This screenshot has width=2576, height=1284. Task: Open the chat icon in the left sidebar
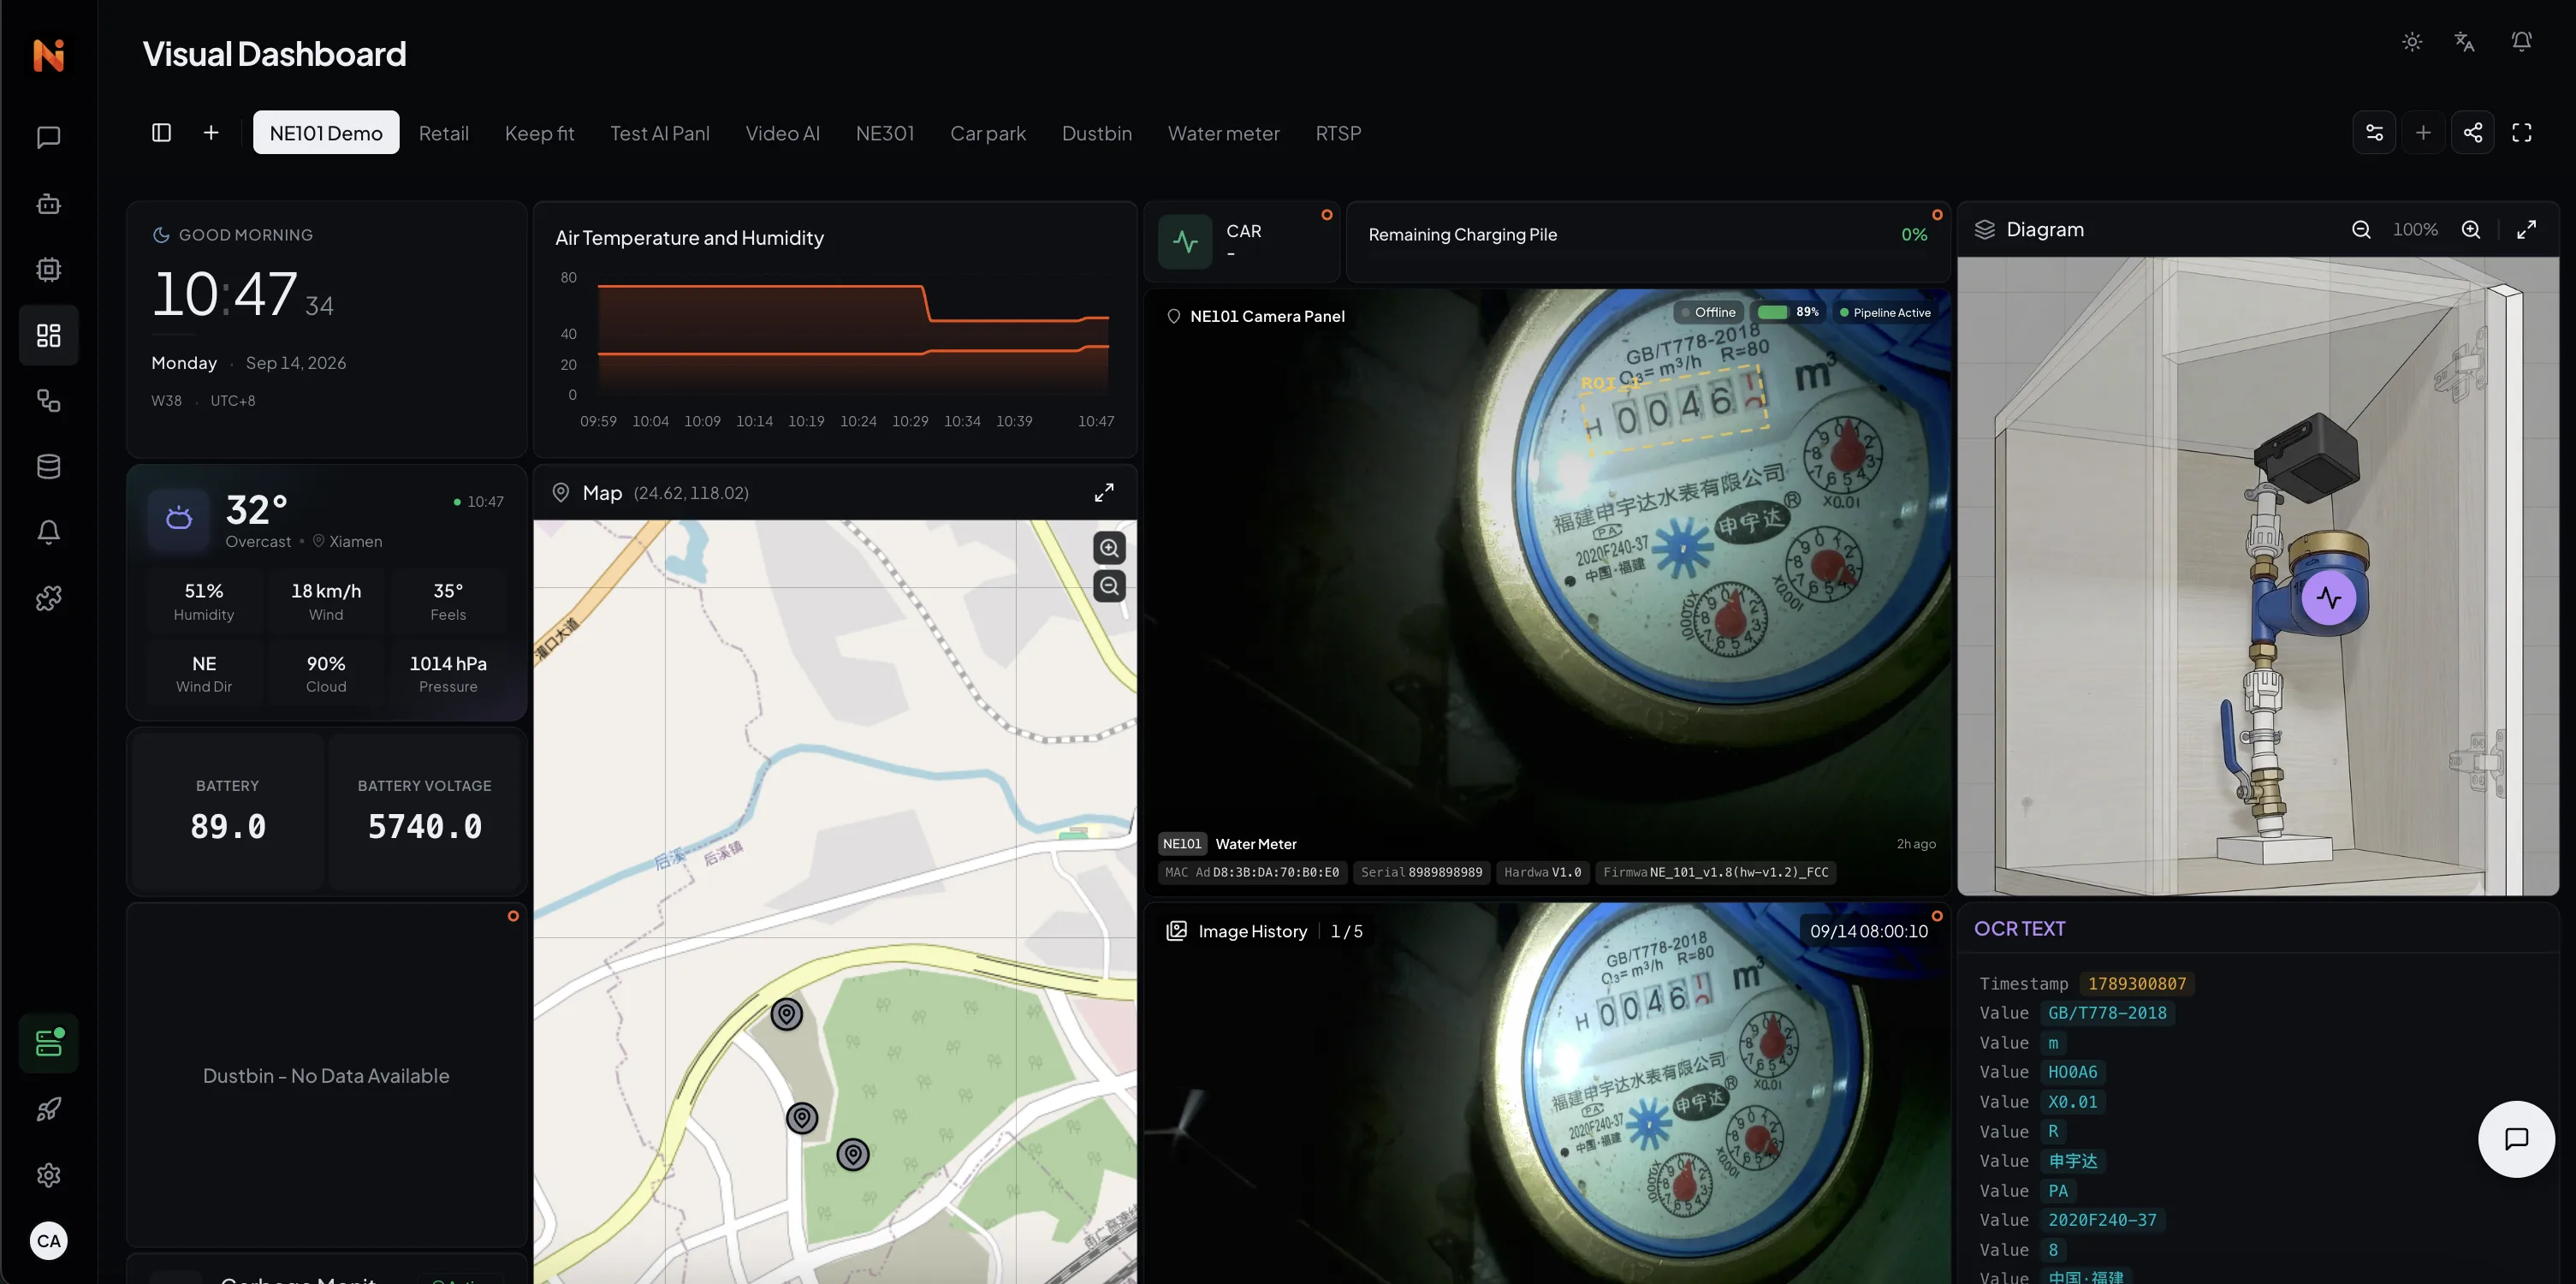point(48,137)
